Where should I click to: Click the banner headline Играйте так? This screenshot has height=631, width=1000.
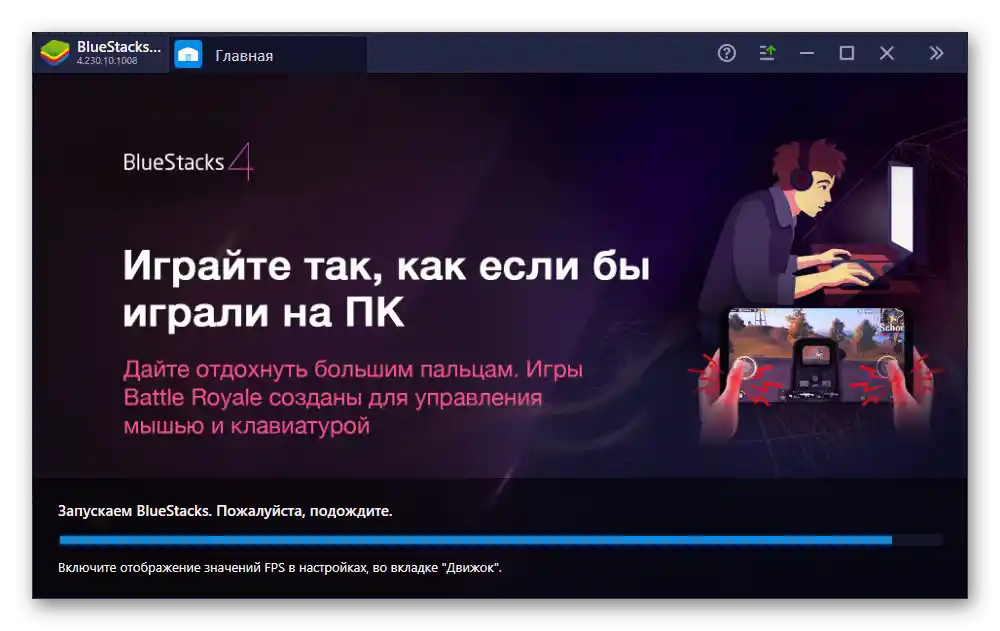point(390,263)
